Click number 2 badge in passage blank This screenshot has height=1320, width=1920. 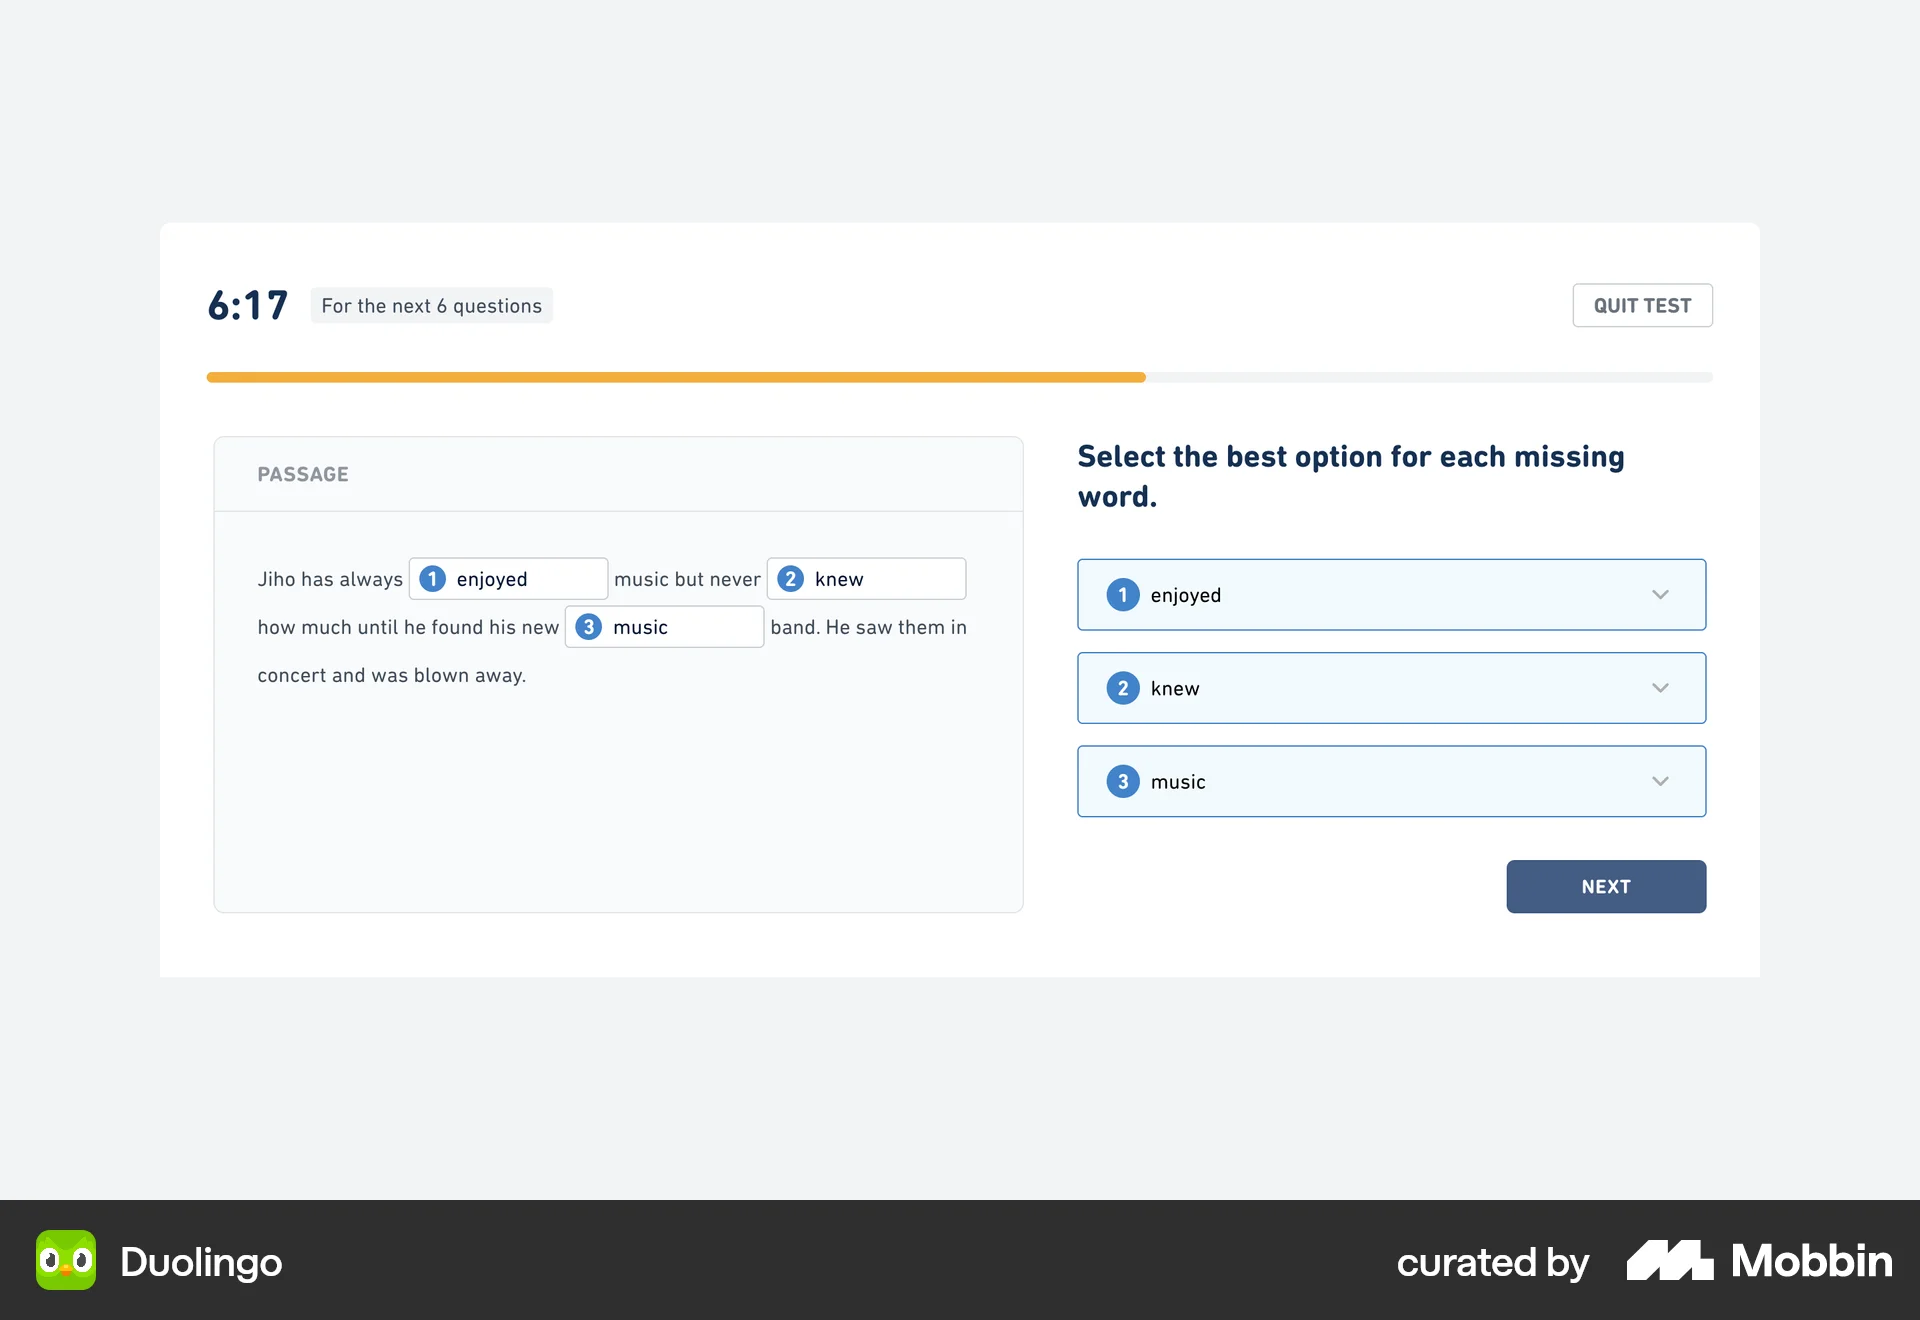790,579
